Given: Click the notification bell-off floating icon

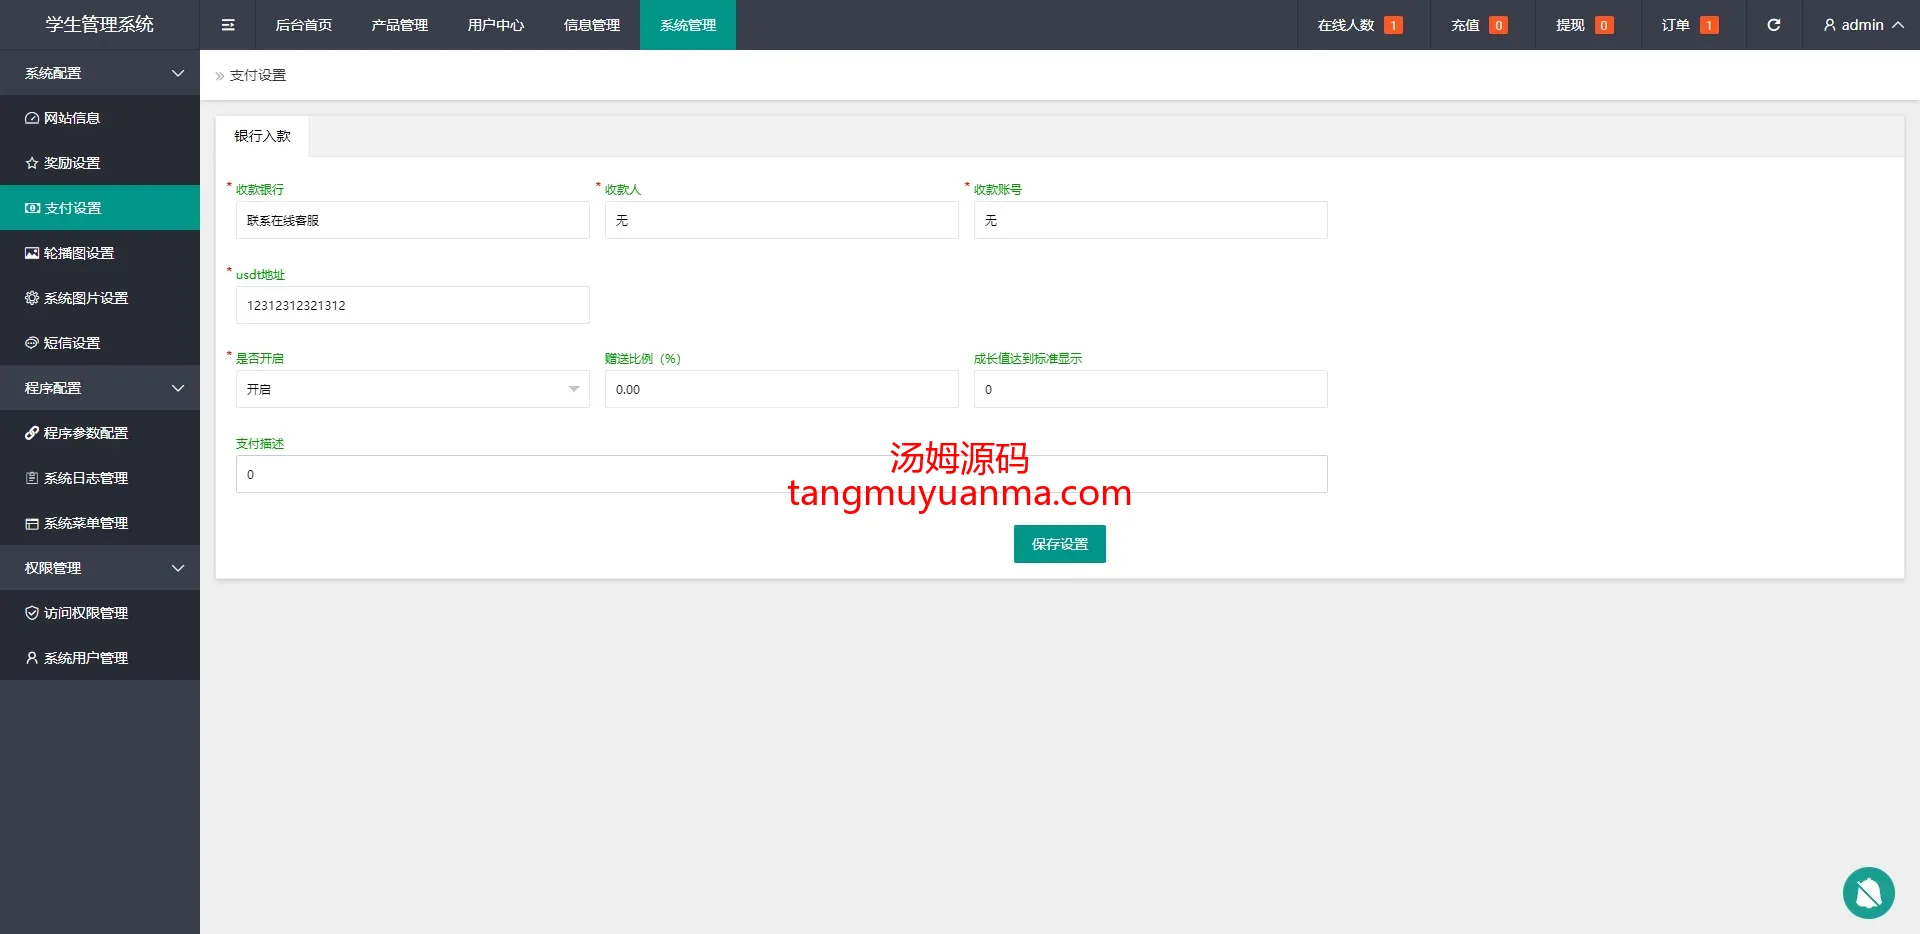Looking at the screenshot, I should (1868, 892).
